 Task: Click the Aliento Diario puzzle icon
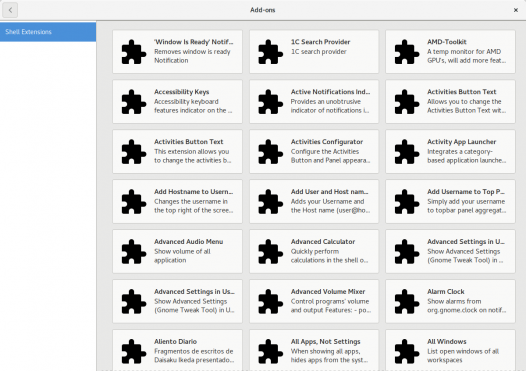134,352
